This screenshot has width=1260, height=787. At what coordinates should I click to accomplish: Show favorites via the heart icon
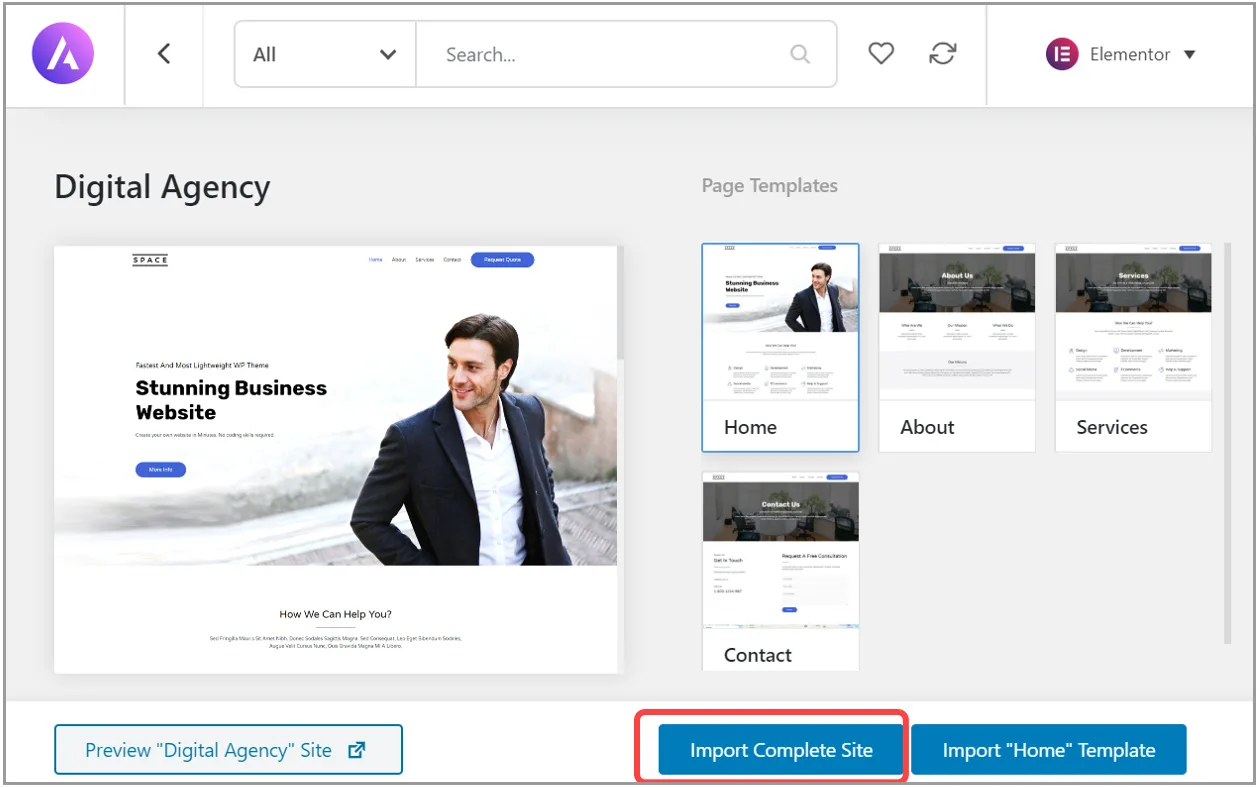click(x=881, y=54)
